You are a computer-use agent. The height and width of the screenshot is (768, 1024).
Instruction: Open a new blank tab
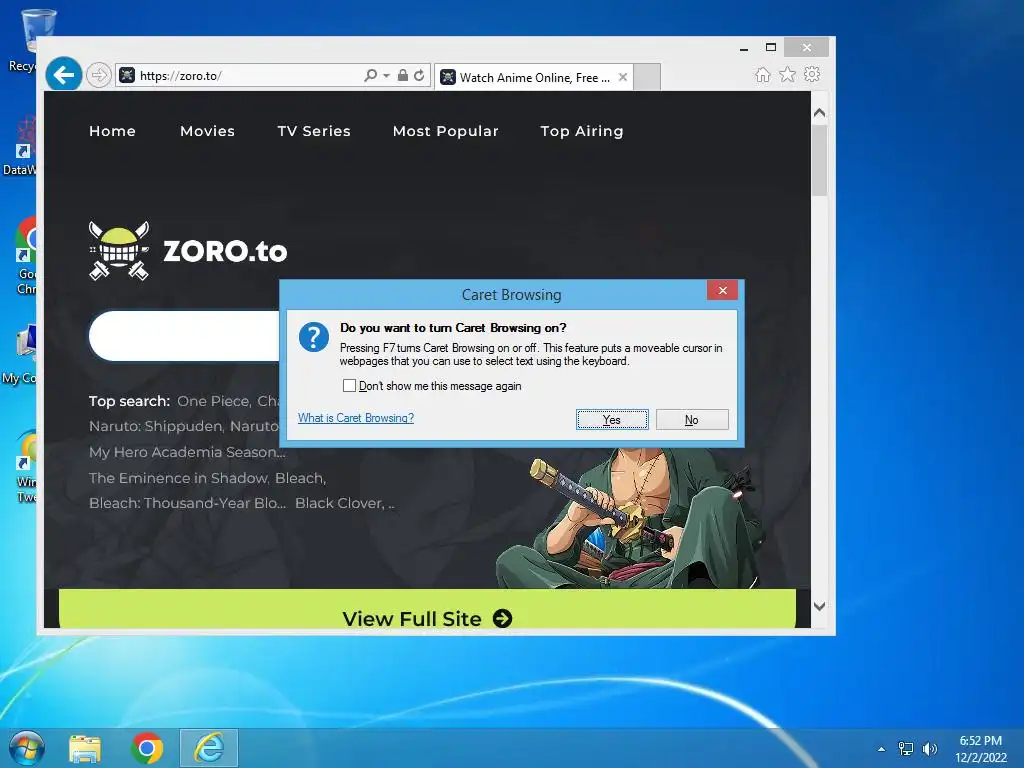point(647,77)
